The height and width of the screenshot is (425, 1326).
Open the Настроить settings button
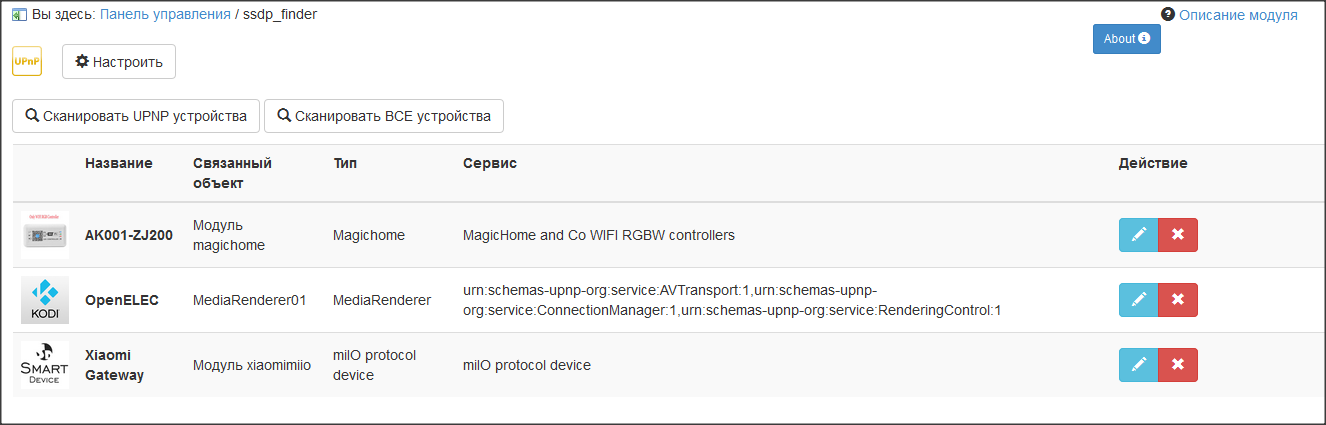pos(119,62)
